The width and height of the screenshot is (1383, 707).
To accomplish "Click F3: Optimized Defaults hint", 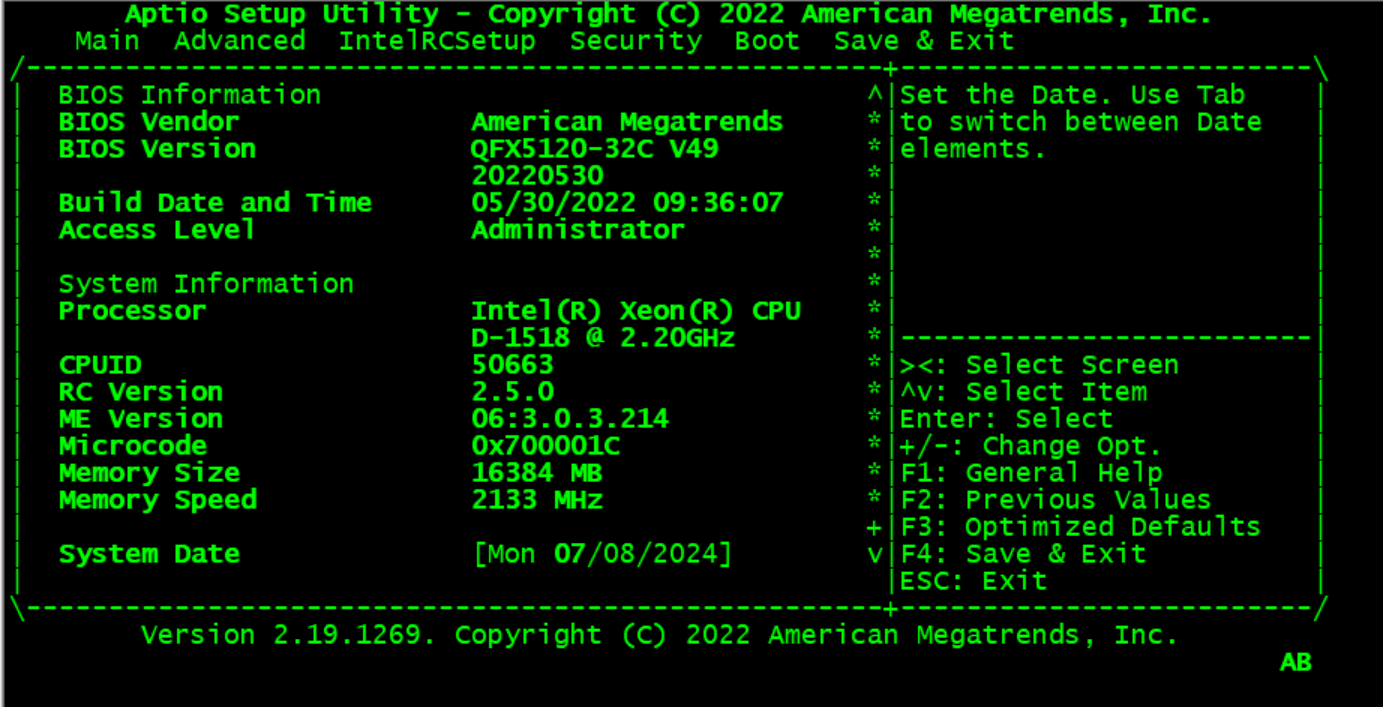I will (x=1080, y=527).
